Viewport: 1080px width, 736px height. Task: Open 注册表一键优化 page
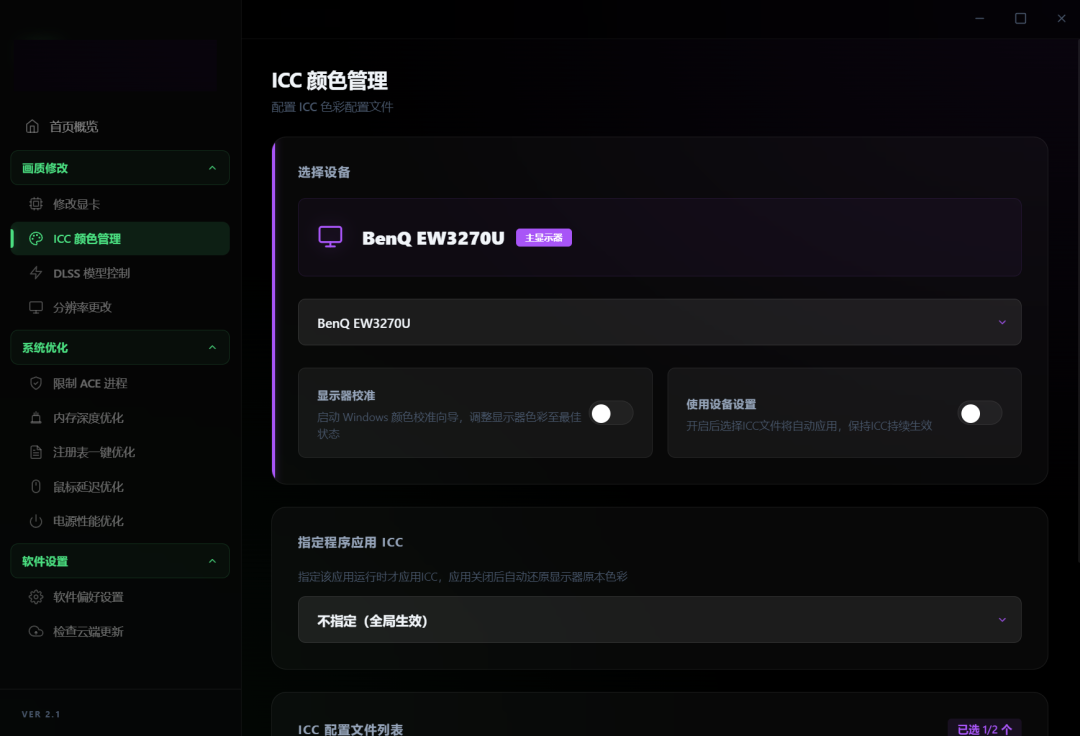click(120, 452)
